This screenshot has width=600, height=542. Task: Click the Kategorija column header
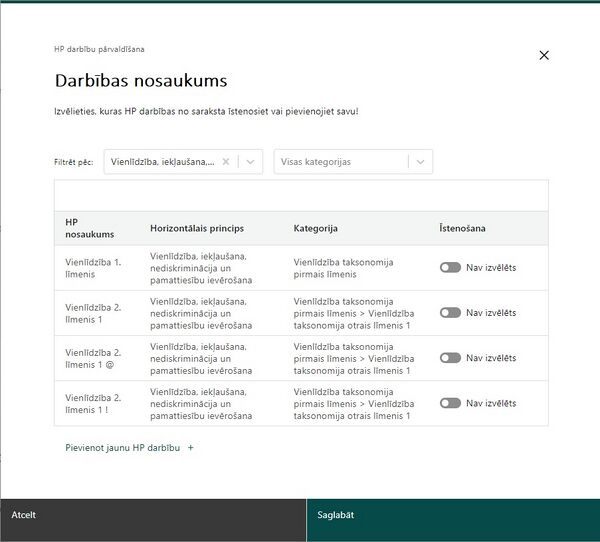tap(315, 228)
